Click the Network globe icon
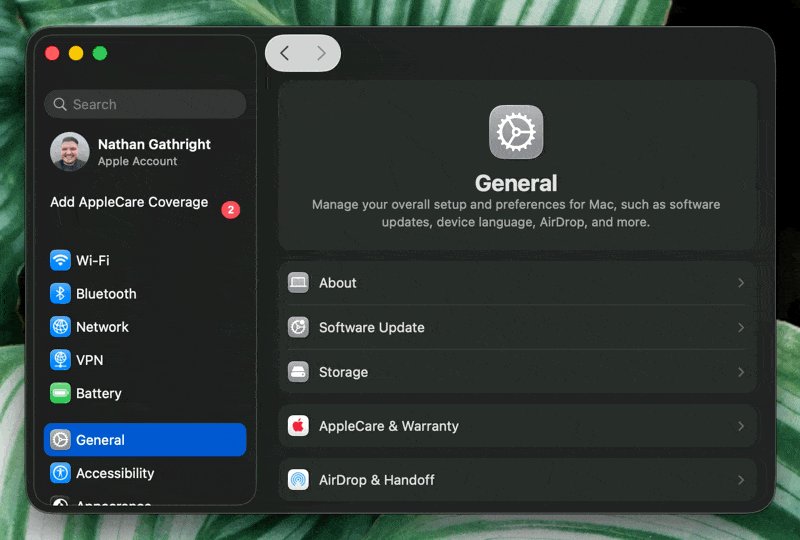The image size is (800, 540). pos(60,327)
